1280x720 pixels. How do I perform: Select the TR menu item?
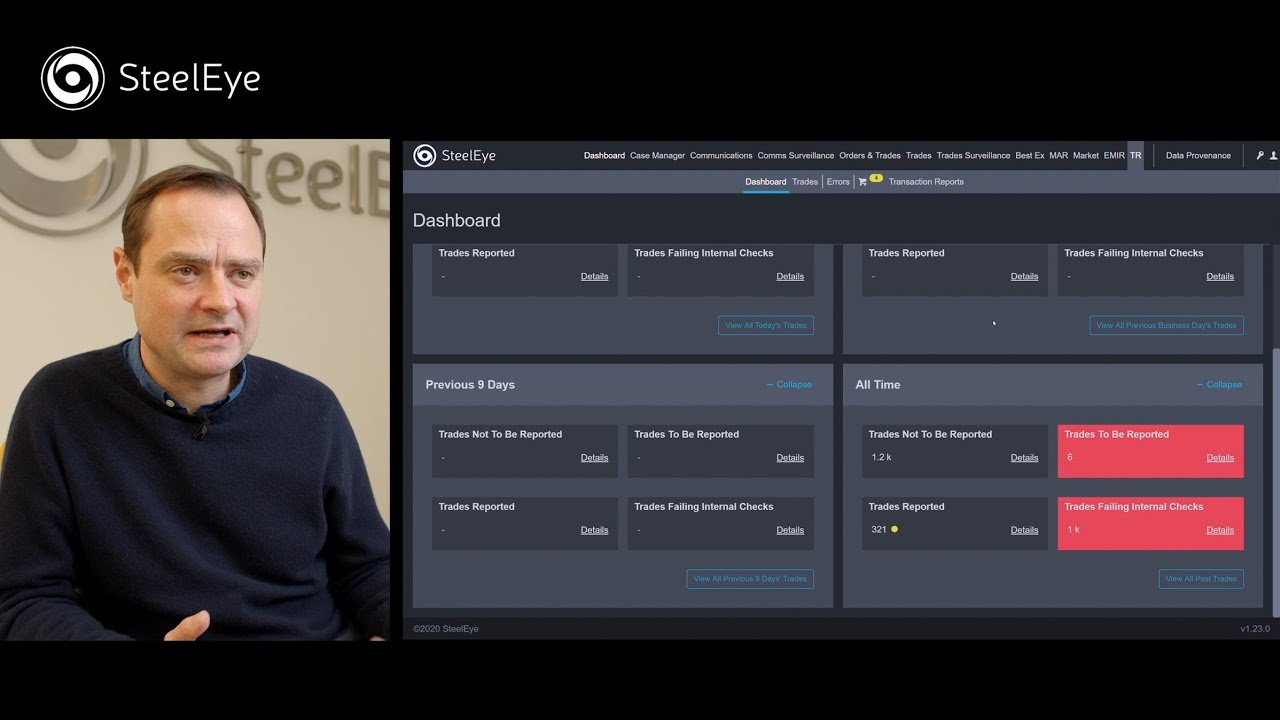tap(1135, 156)
